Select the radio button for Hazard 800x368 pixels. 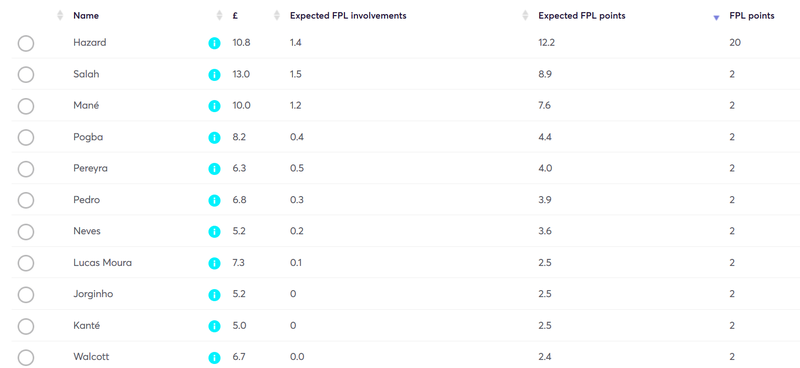coord(26,43)
